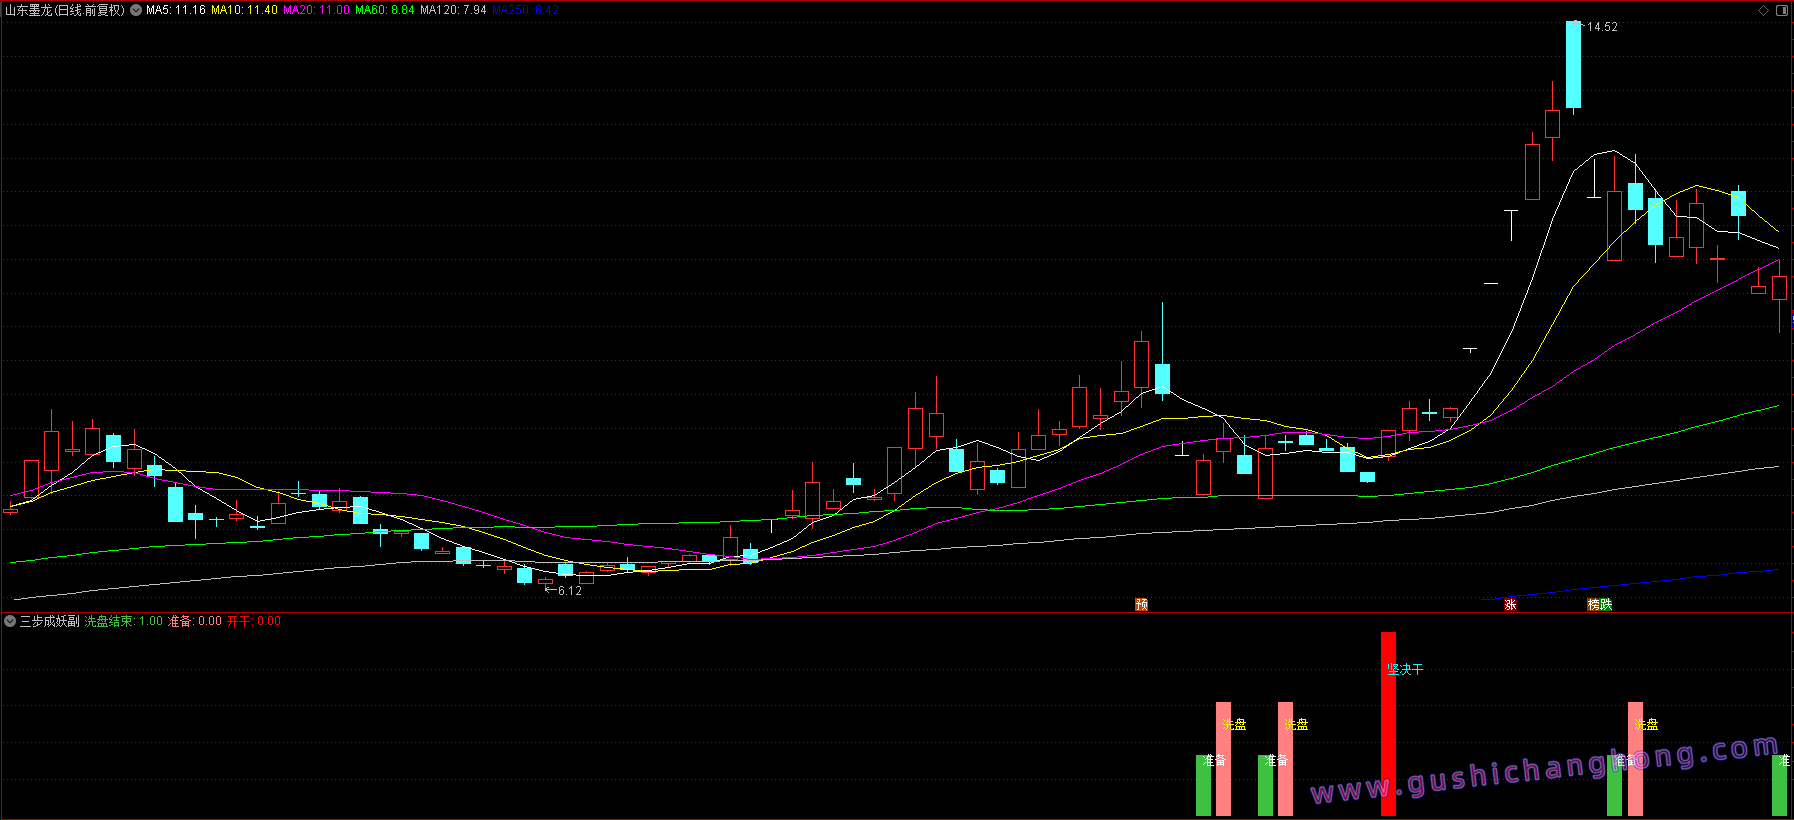This screenshot has width=1794, height=820.
Task: Click the green 跌 event marker
Action: coord(1606,604)
